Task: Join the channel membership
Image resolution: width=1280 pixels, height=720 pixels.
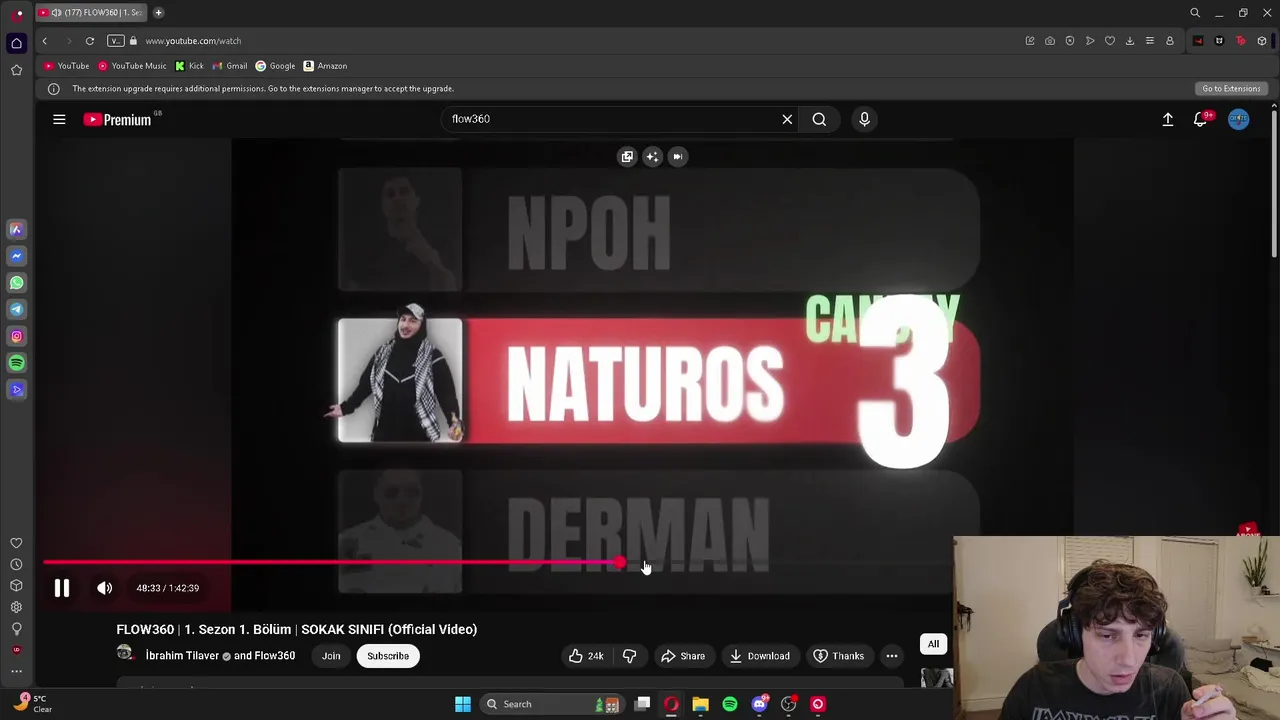Action: 331,656
